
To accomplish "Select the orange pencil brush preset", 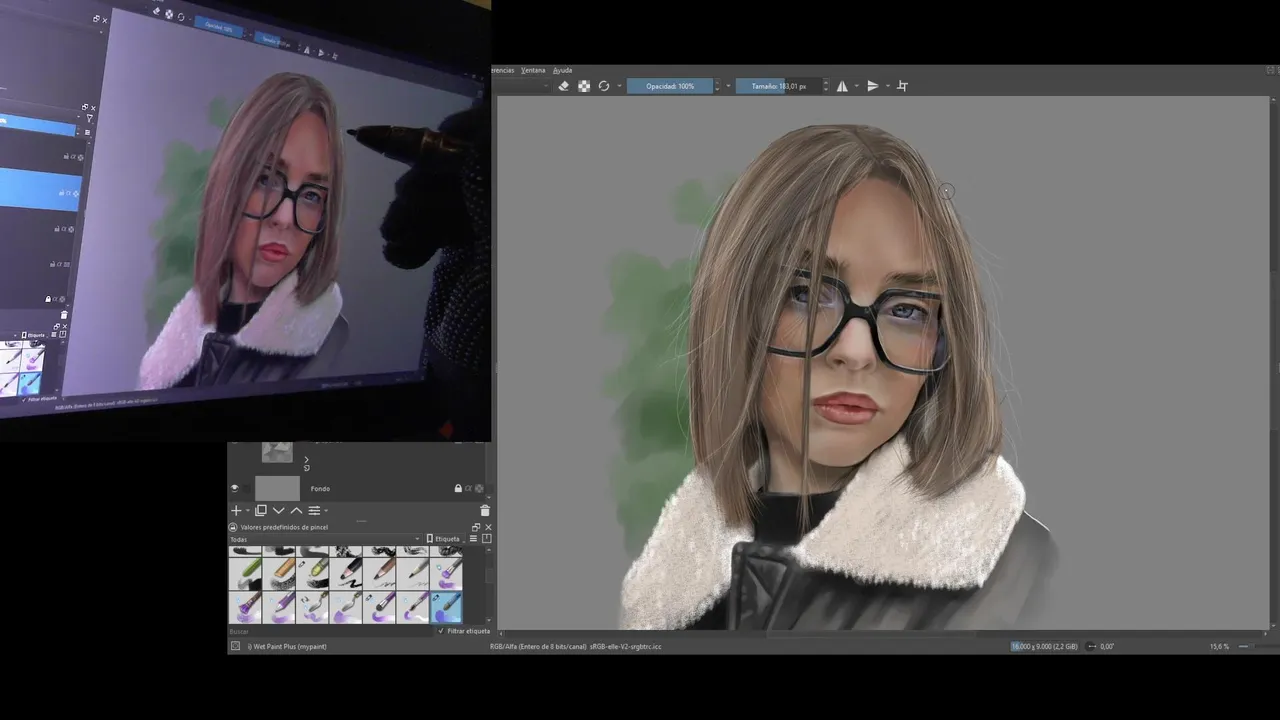I will coord(279,574).
